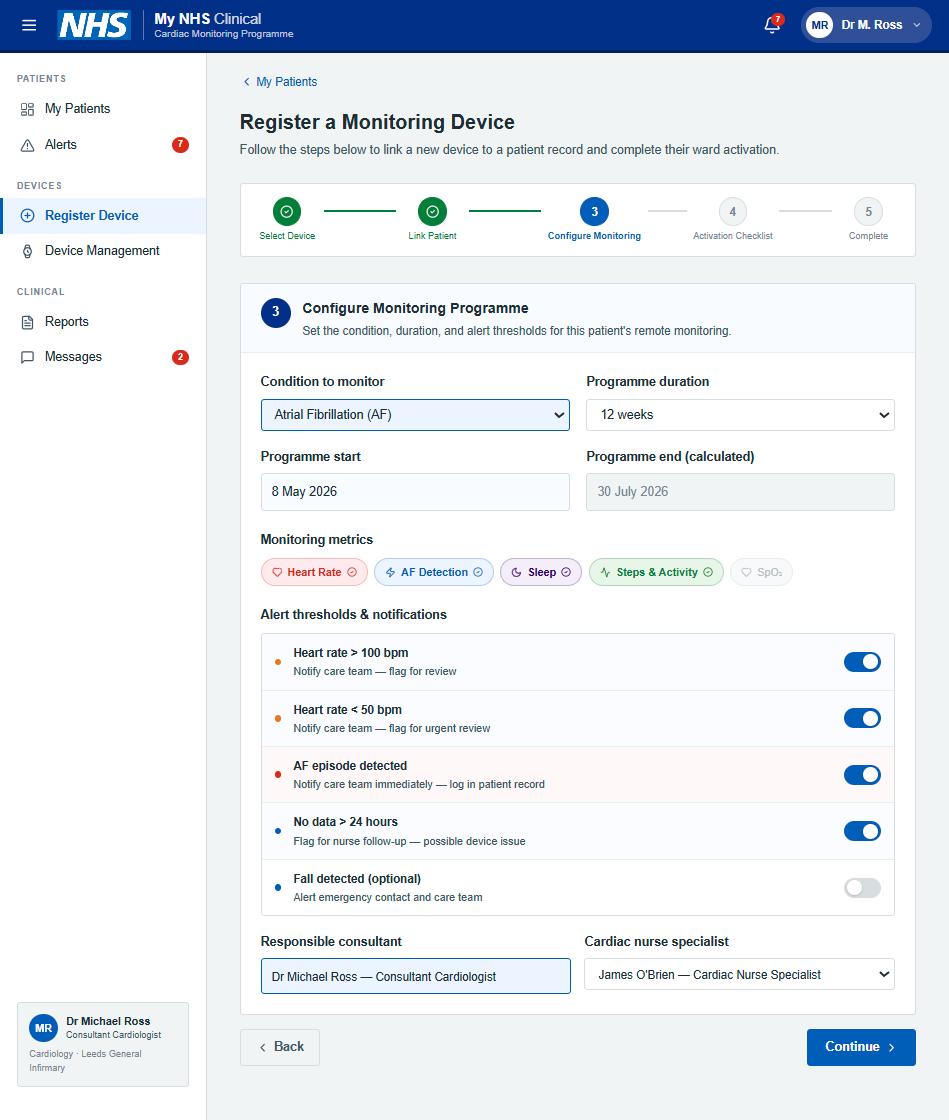Click completed Select Device step circle
This screenshot has width=949, height=1120.
[286, 211]
